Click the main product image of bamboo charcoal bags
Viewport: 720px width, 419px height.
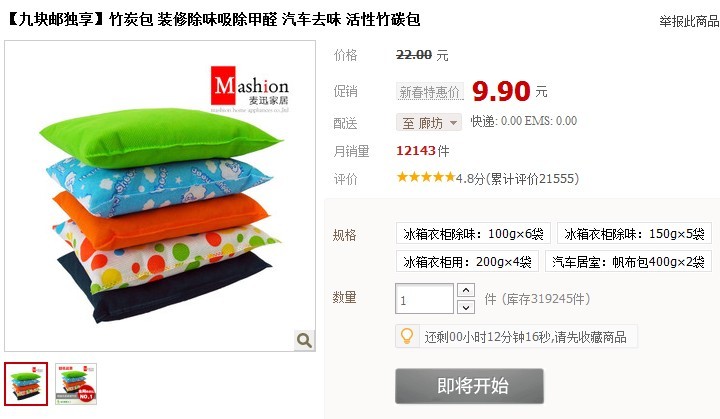click(x=160, y=196)
